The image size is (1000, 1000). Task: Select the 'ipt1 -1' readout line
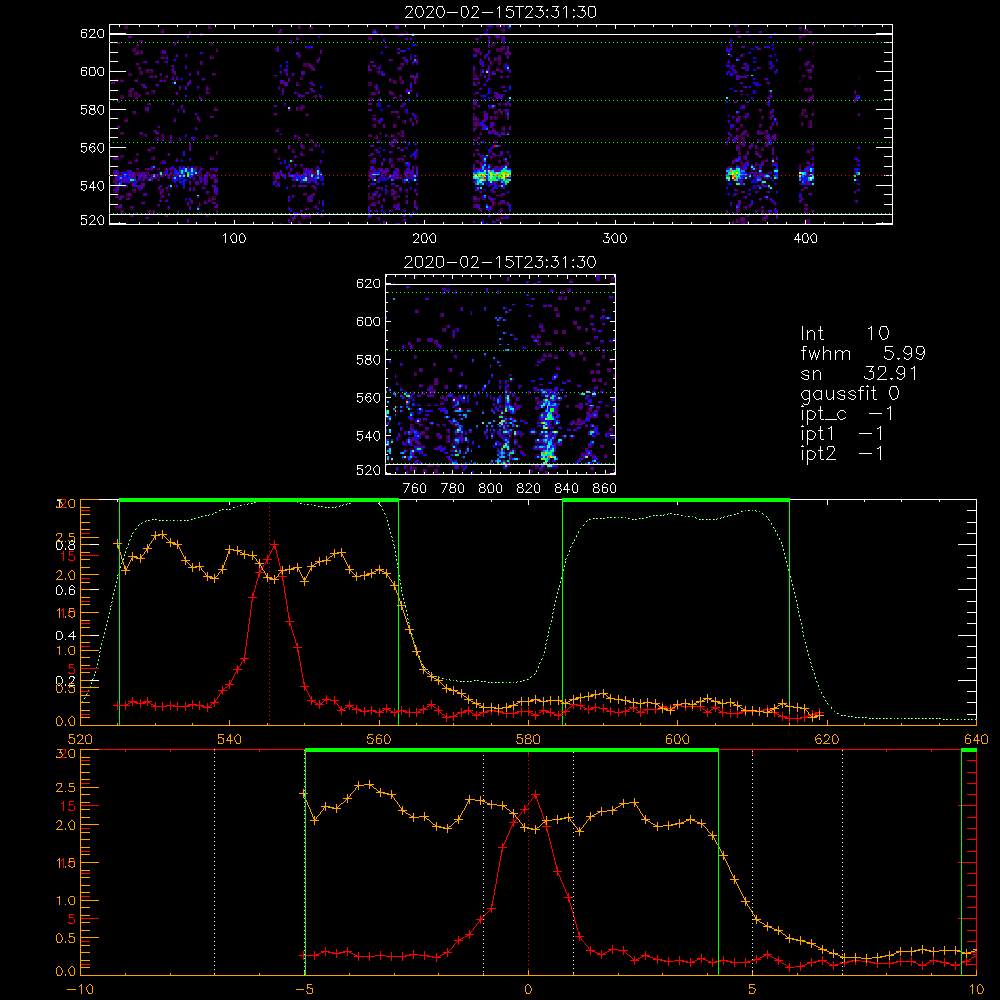point(842,434)
